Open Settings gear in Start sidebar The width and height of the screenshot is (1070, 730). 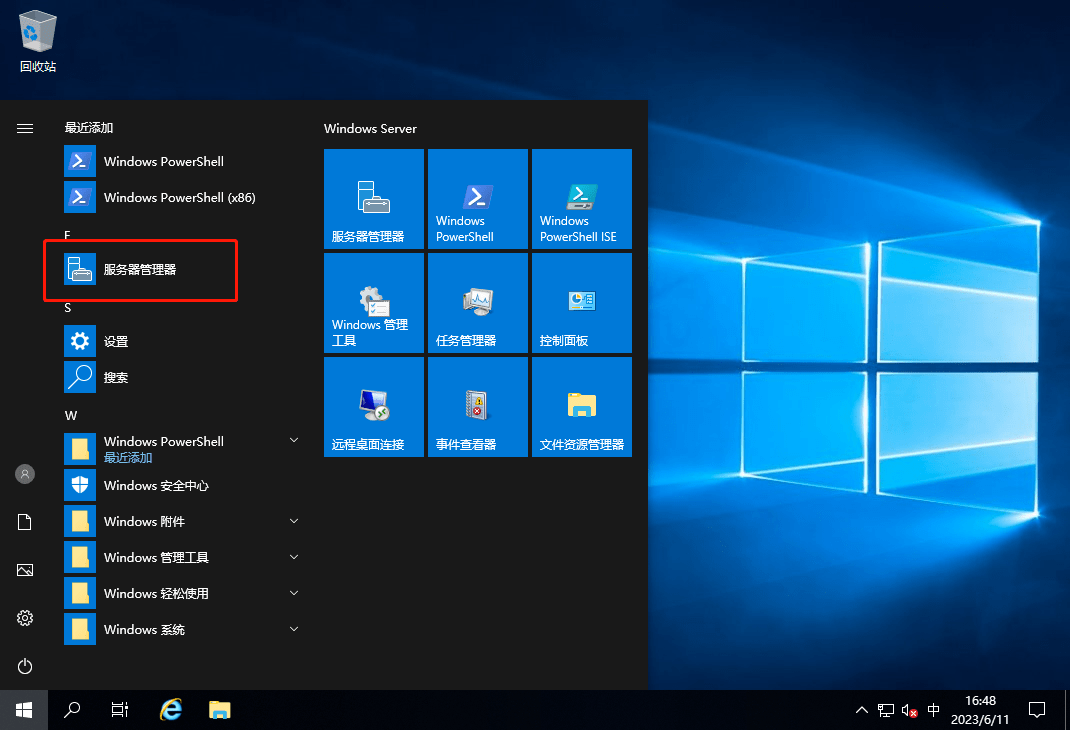click(x=25, y=618)
